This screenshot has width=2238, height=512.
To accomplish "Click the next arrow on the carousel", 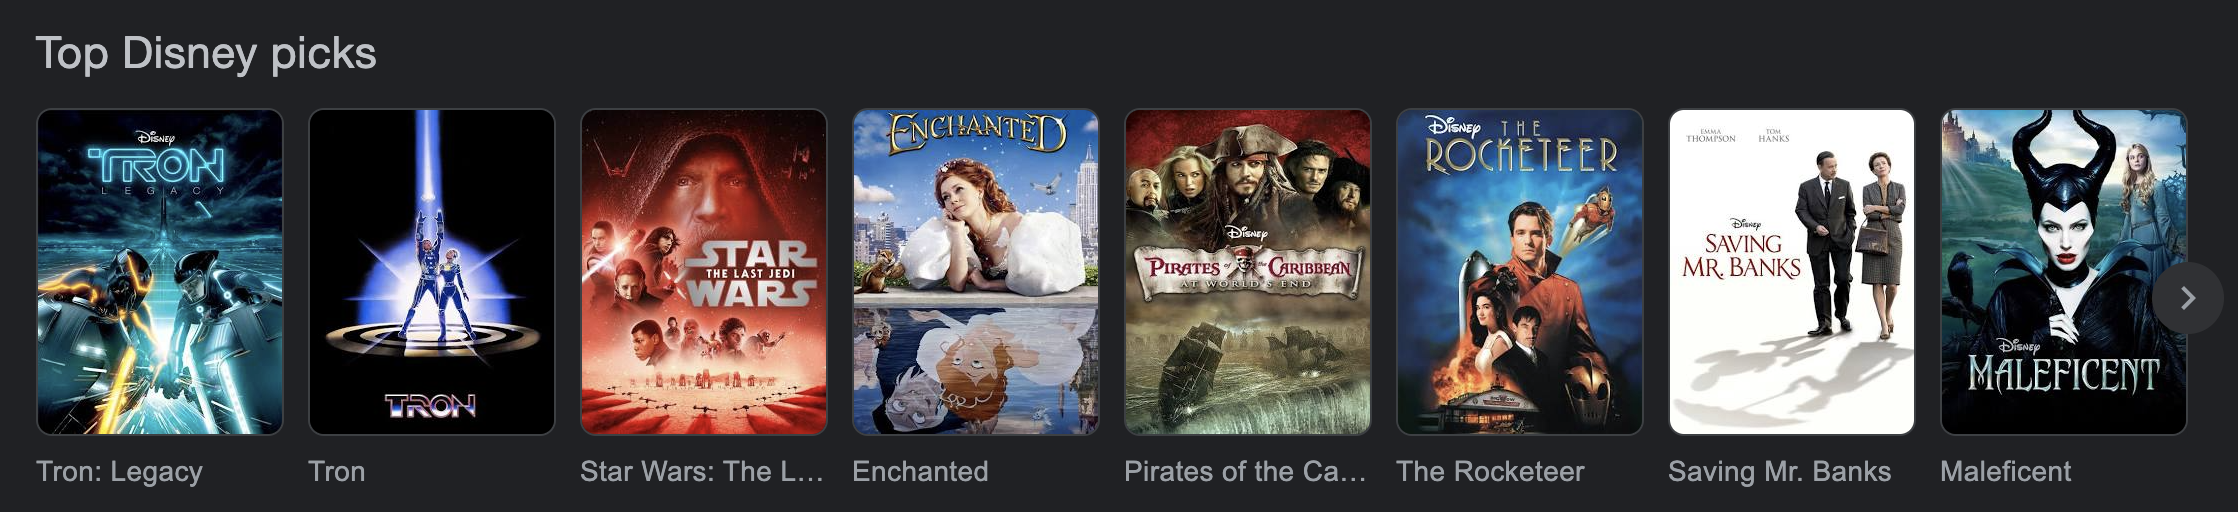I will (2187, 297).
